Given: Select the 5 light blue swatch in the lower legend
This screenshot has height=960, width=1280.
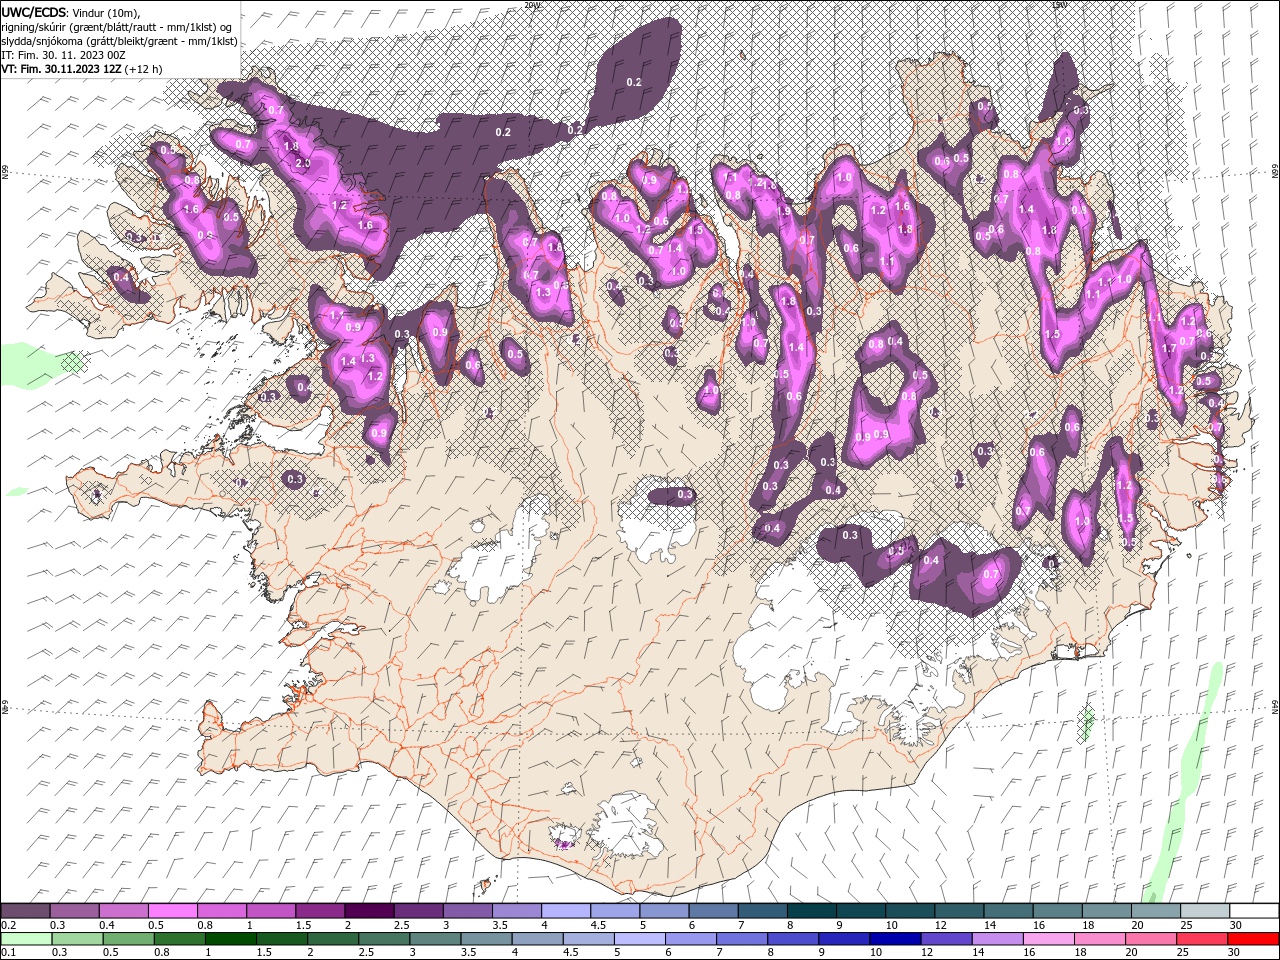Looking at the screenshot, I should (x=640, y=939).
